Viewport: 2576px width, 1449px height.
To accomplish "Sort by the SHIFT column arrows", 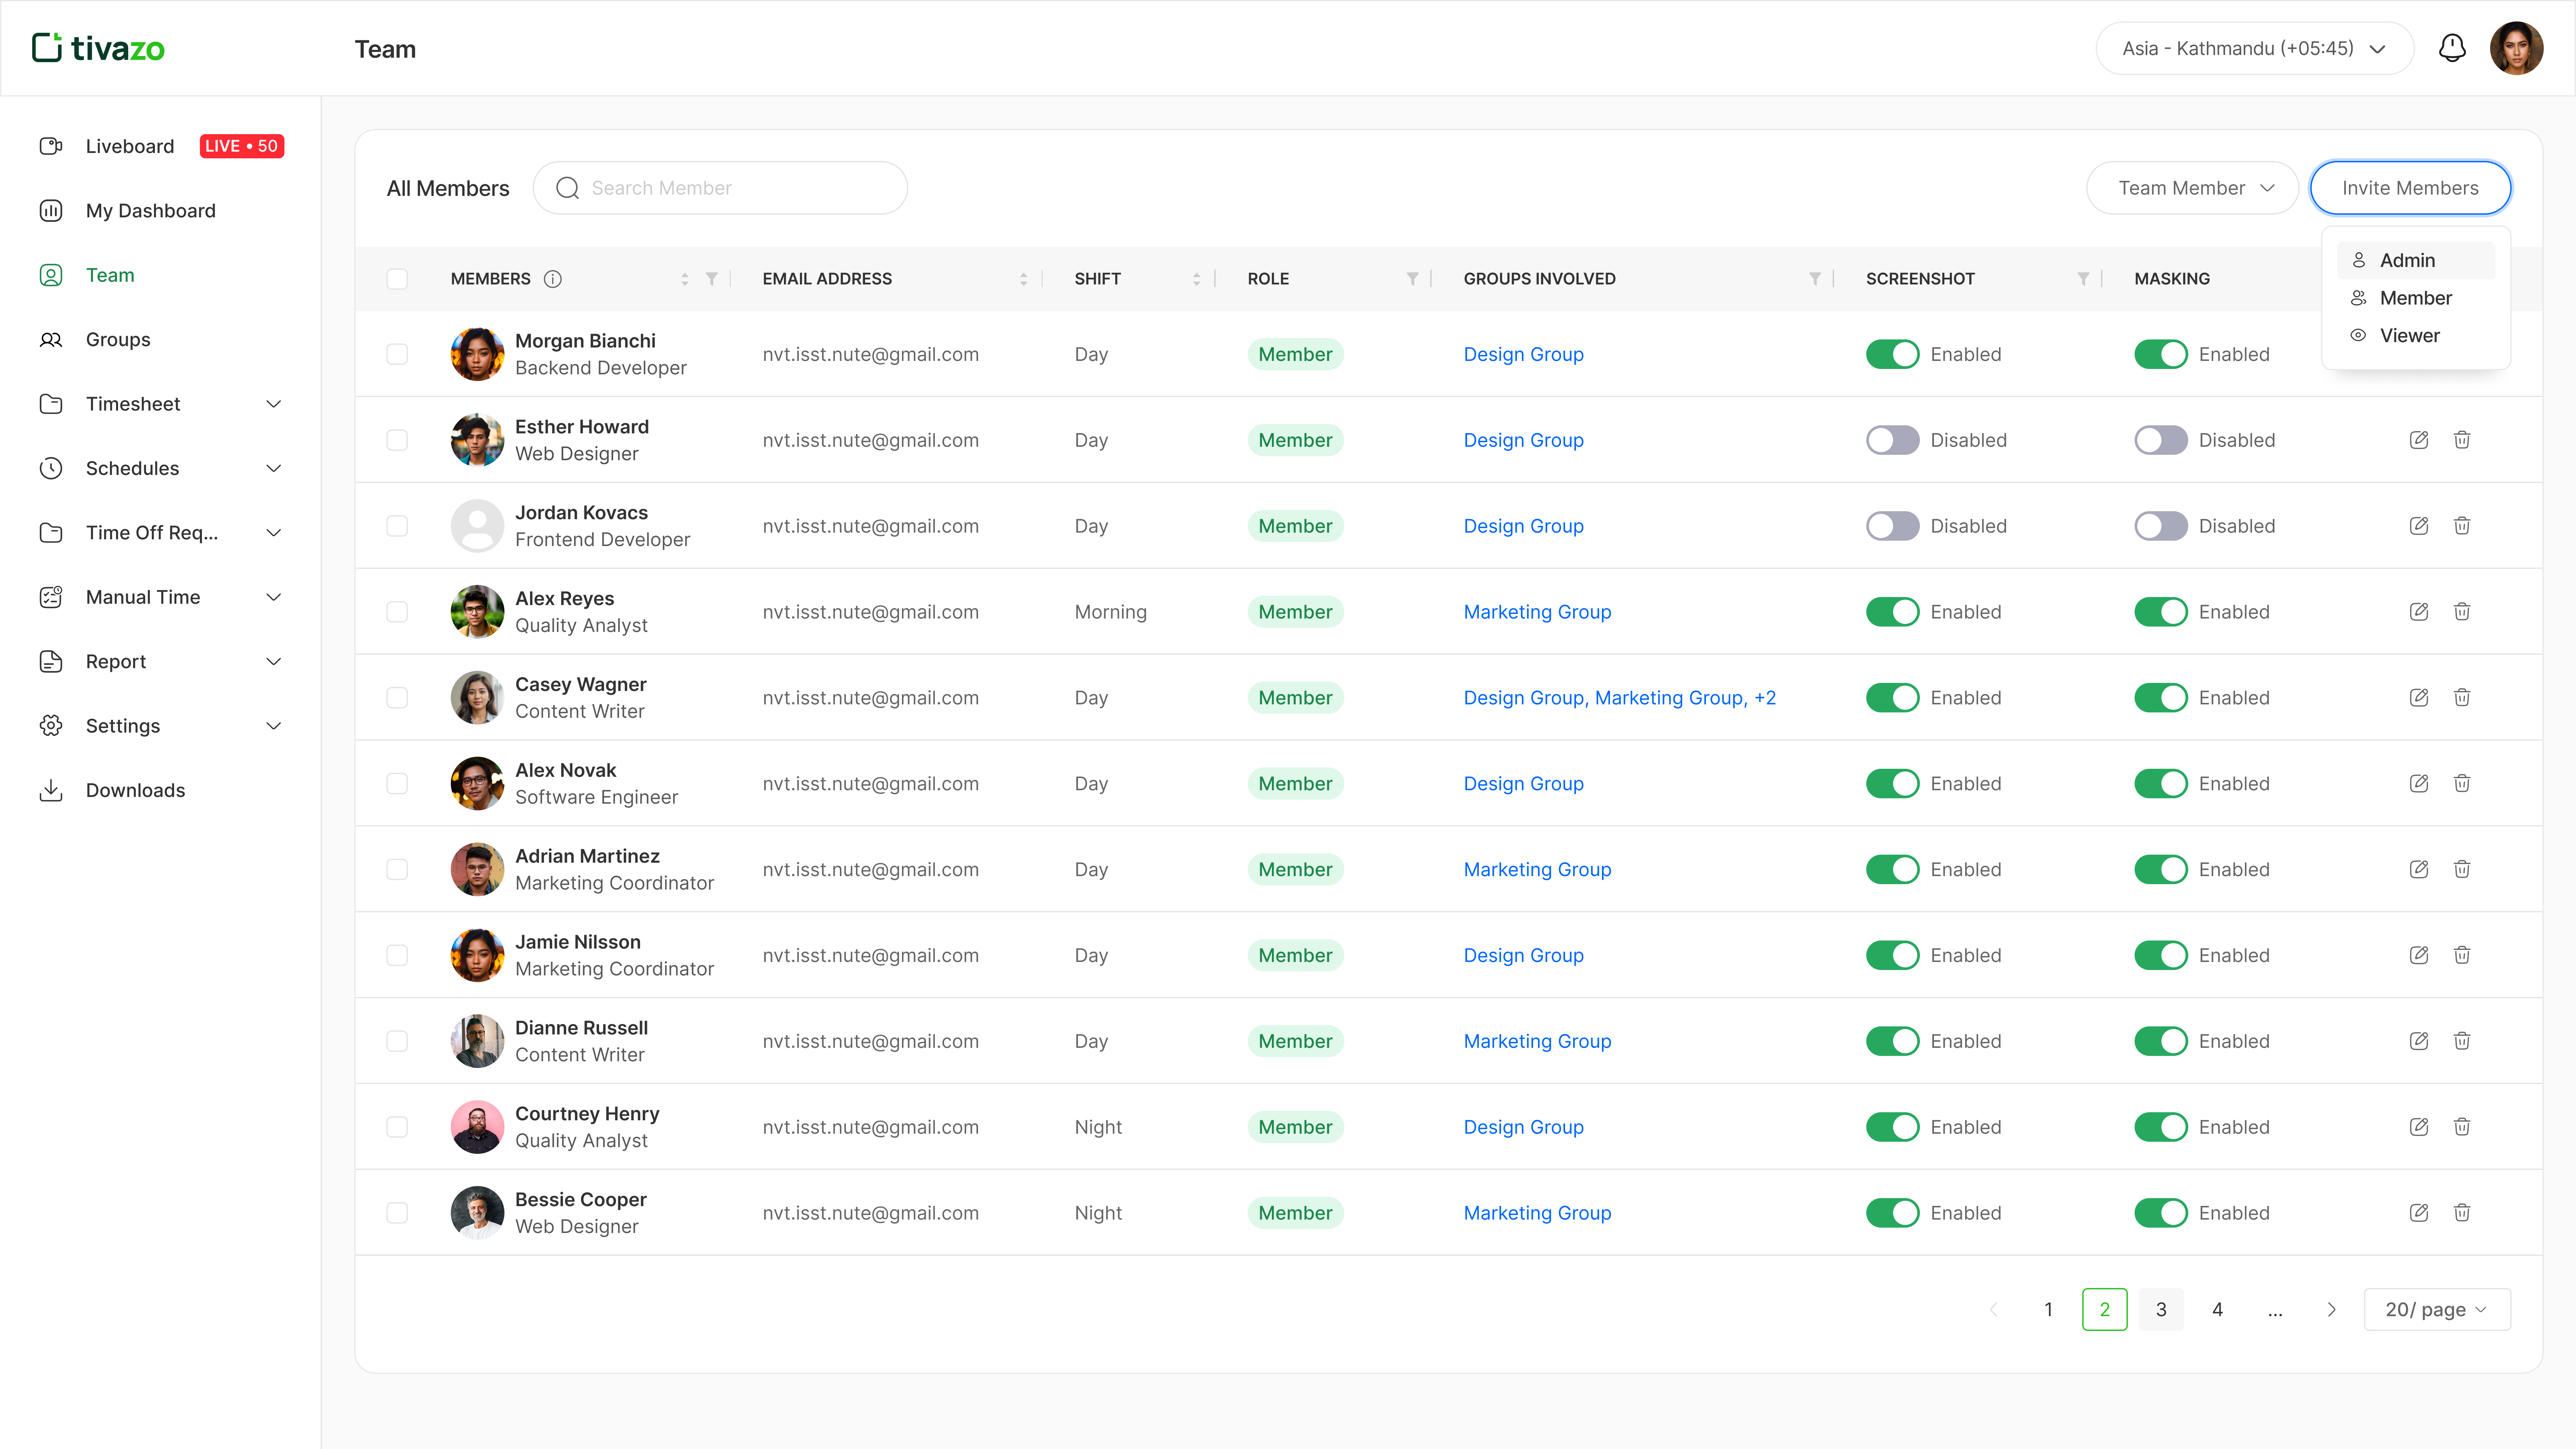I will [1196, 279].
